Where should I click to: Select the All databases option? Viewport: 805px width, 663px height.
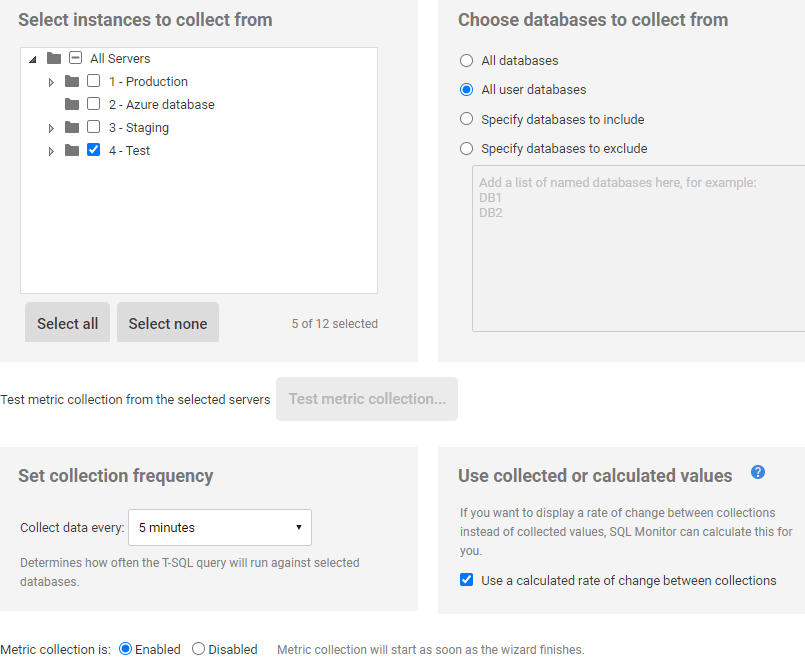click(x=466, y=60)
